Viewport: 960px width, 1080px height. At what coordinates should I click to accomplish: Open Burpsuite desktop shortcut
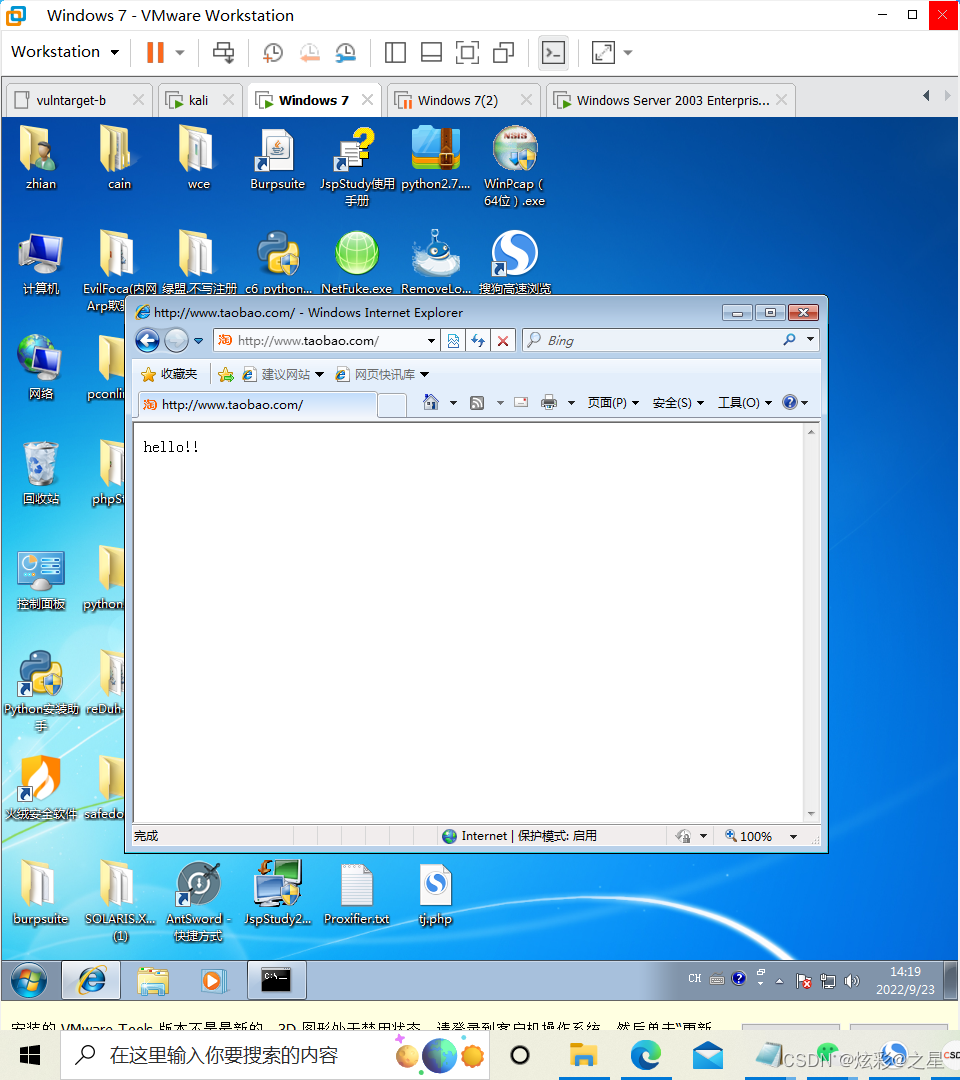[x=277, y=159]
